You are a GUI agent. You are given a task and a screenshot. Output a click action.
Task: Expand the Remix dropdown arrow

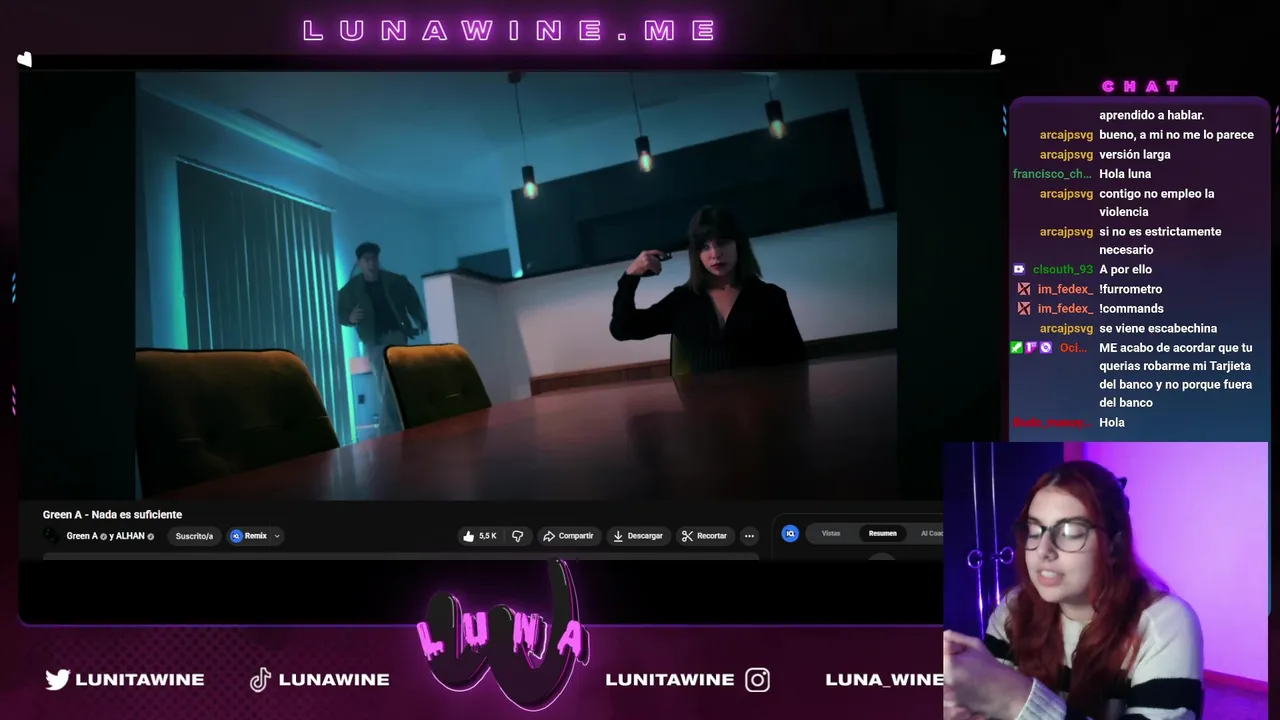click(x=277, y=536)
